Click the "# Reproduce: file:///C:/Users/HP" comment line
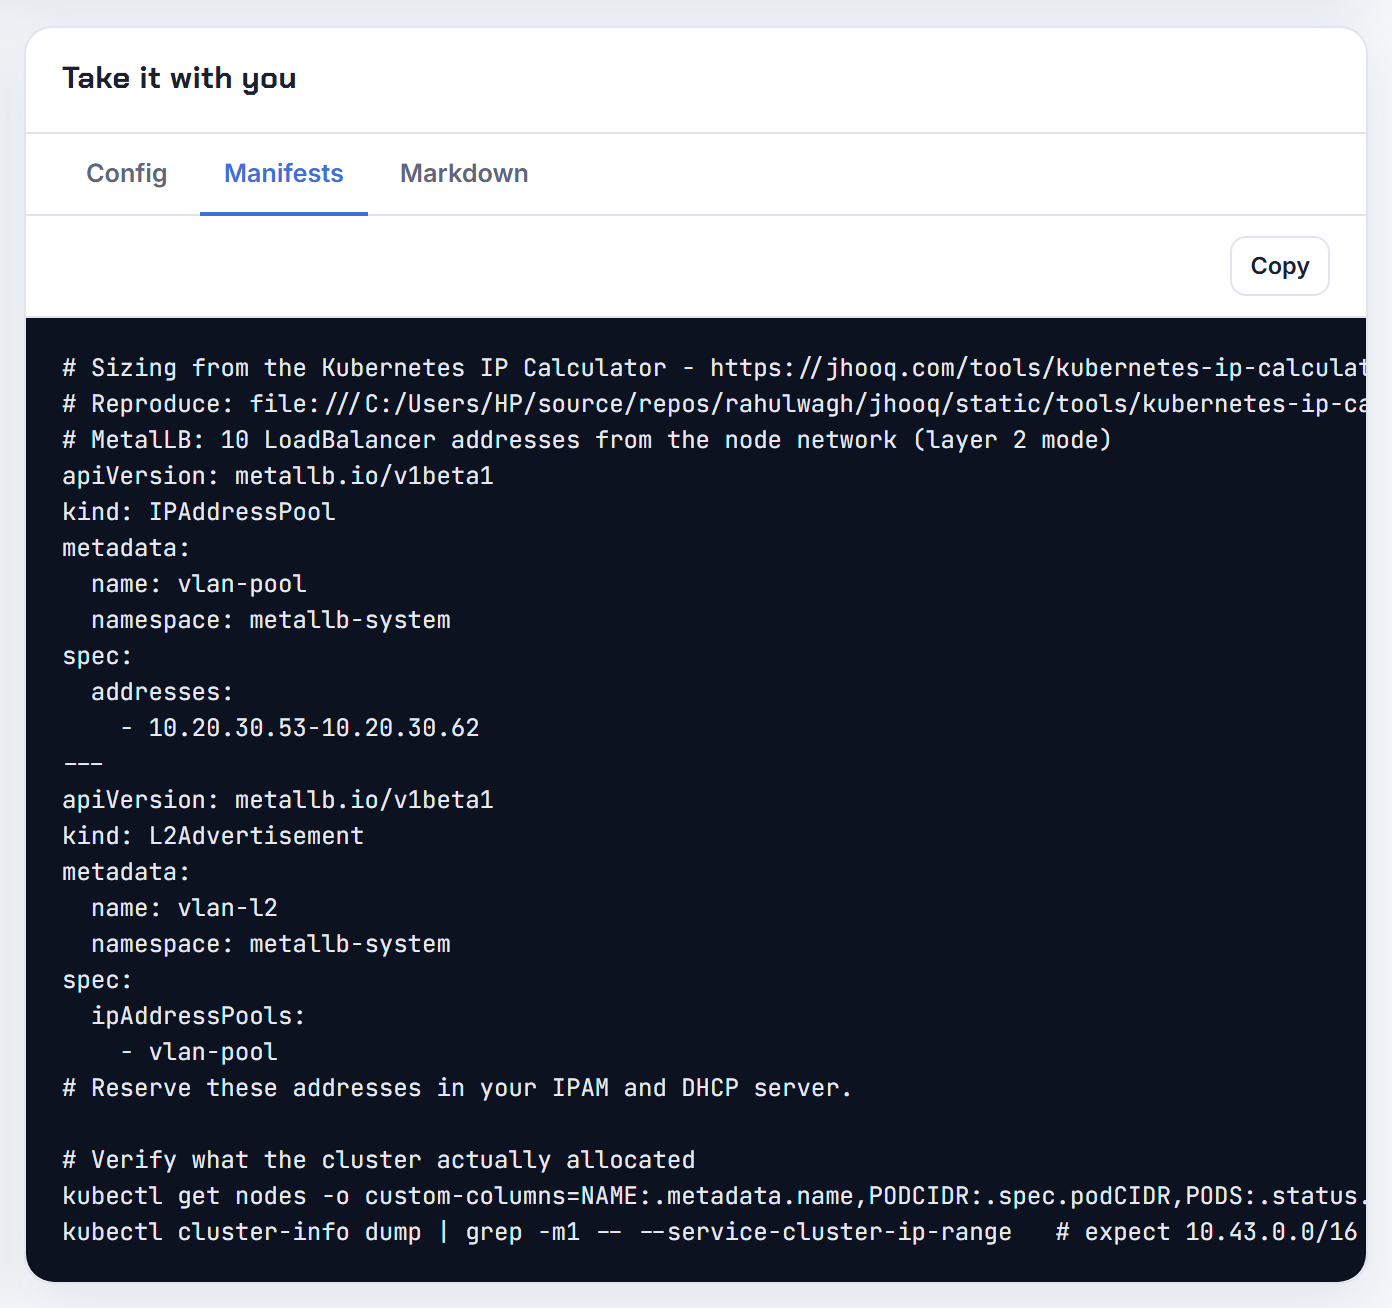This screenshot has width=1392, height=1308. (x=714, y=404)
